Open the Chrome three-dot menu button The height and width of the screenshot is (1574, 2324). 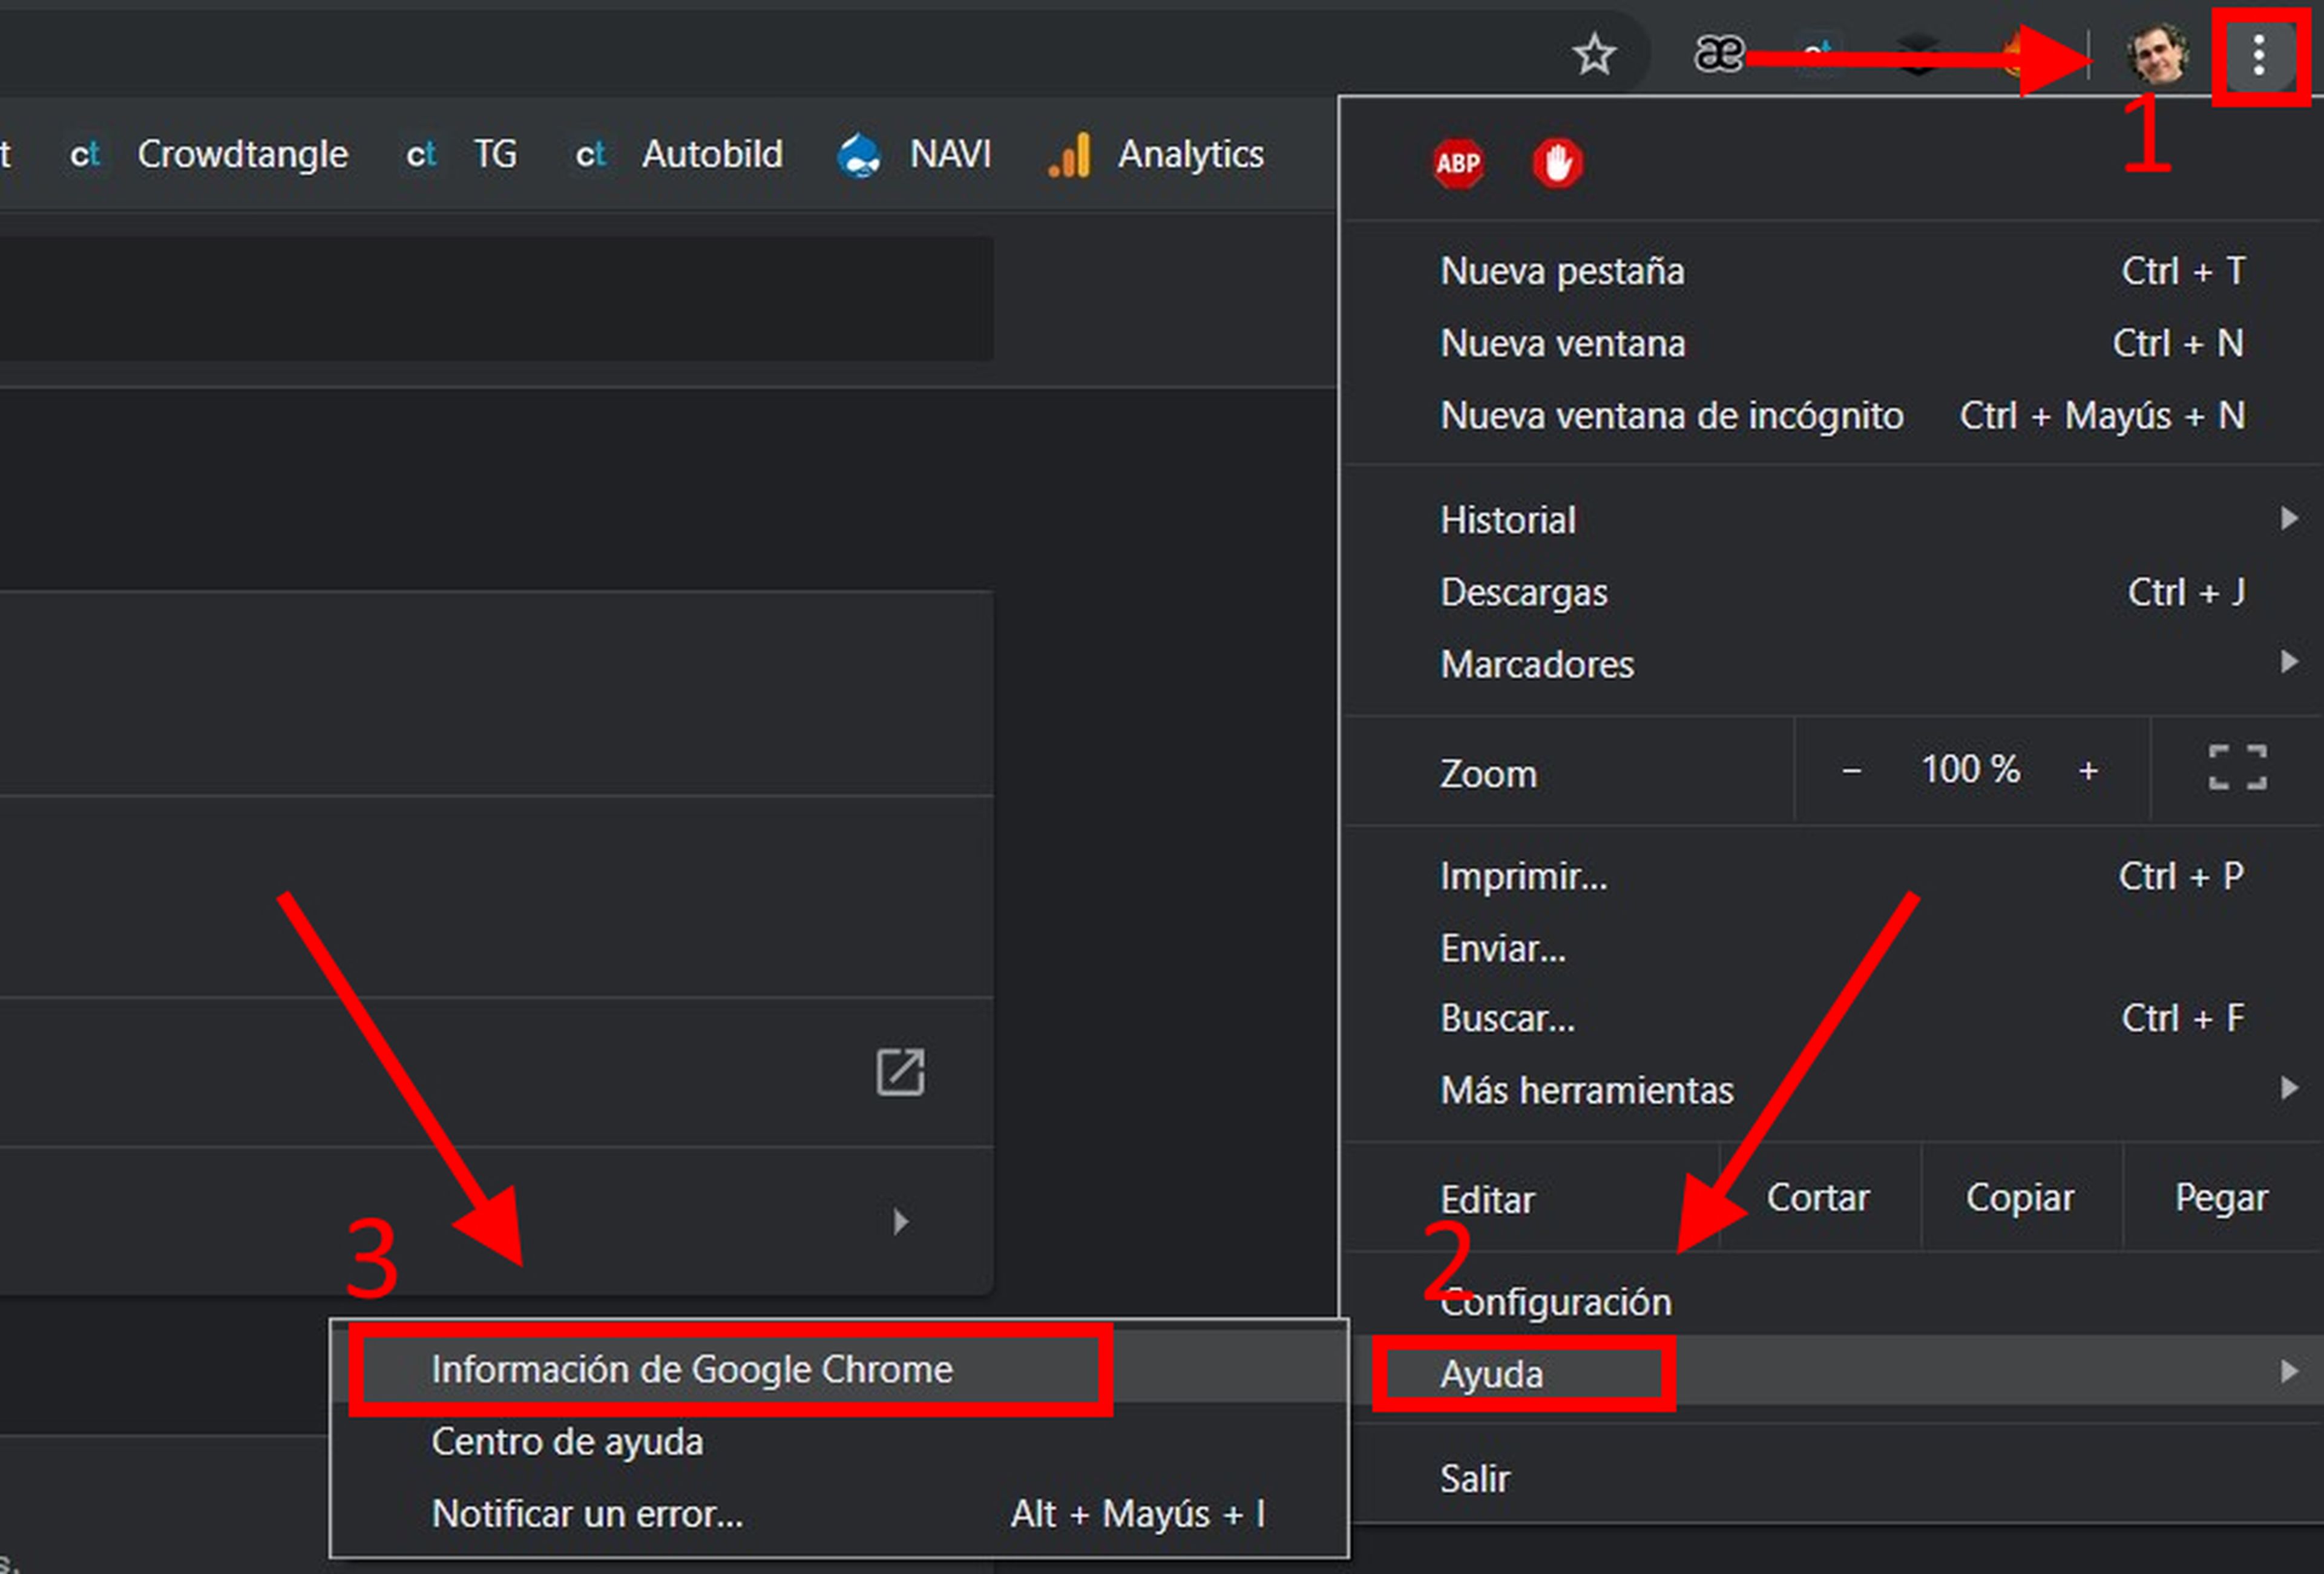point(2258,55)
